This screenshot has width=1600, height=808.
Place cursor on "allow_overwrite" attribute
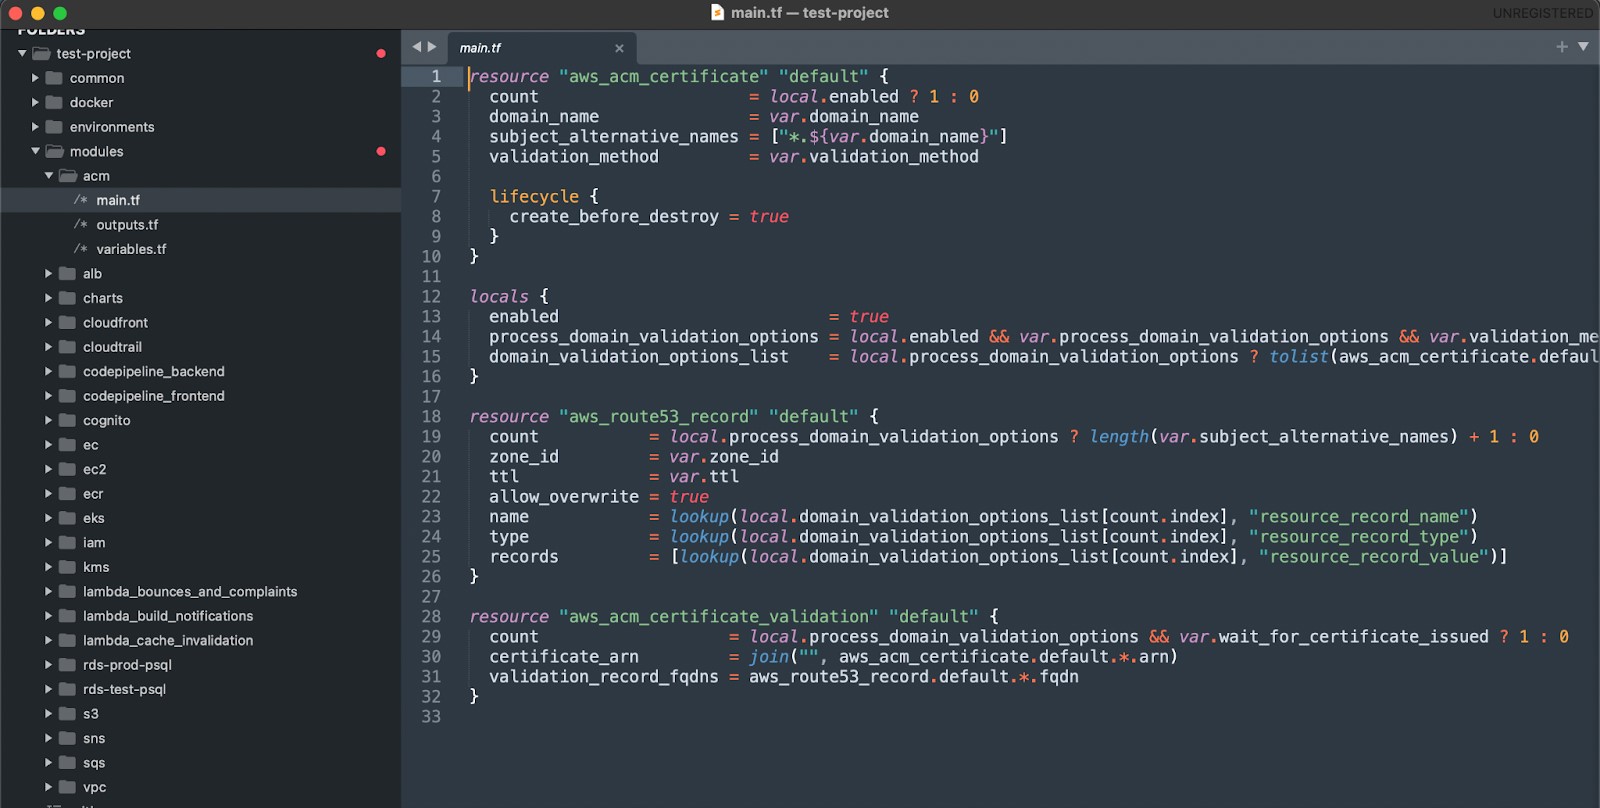564,496
